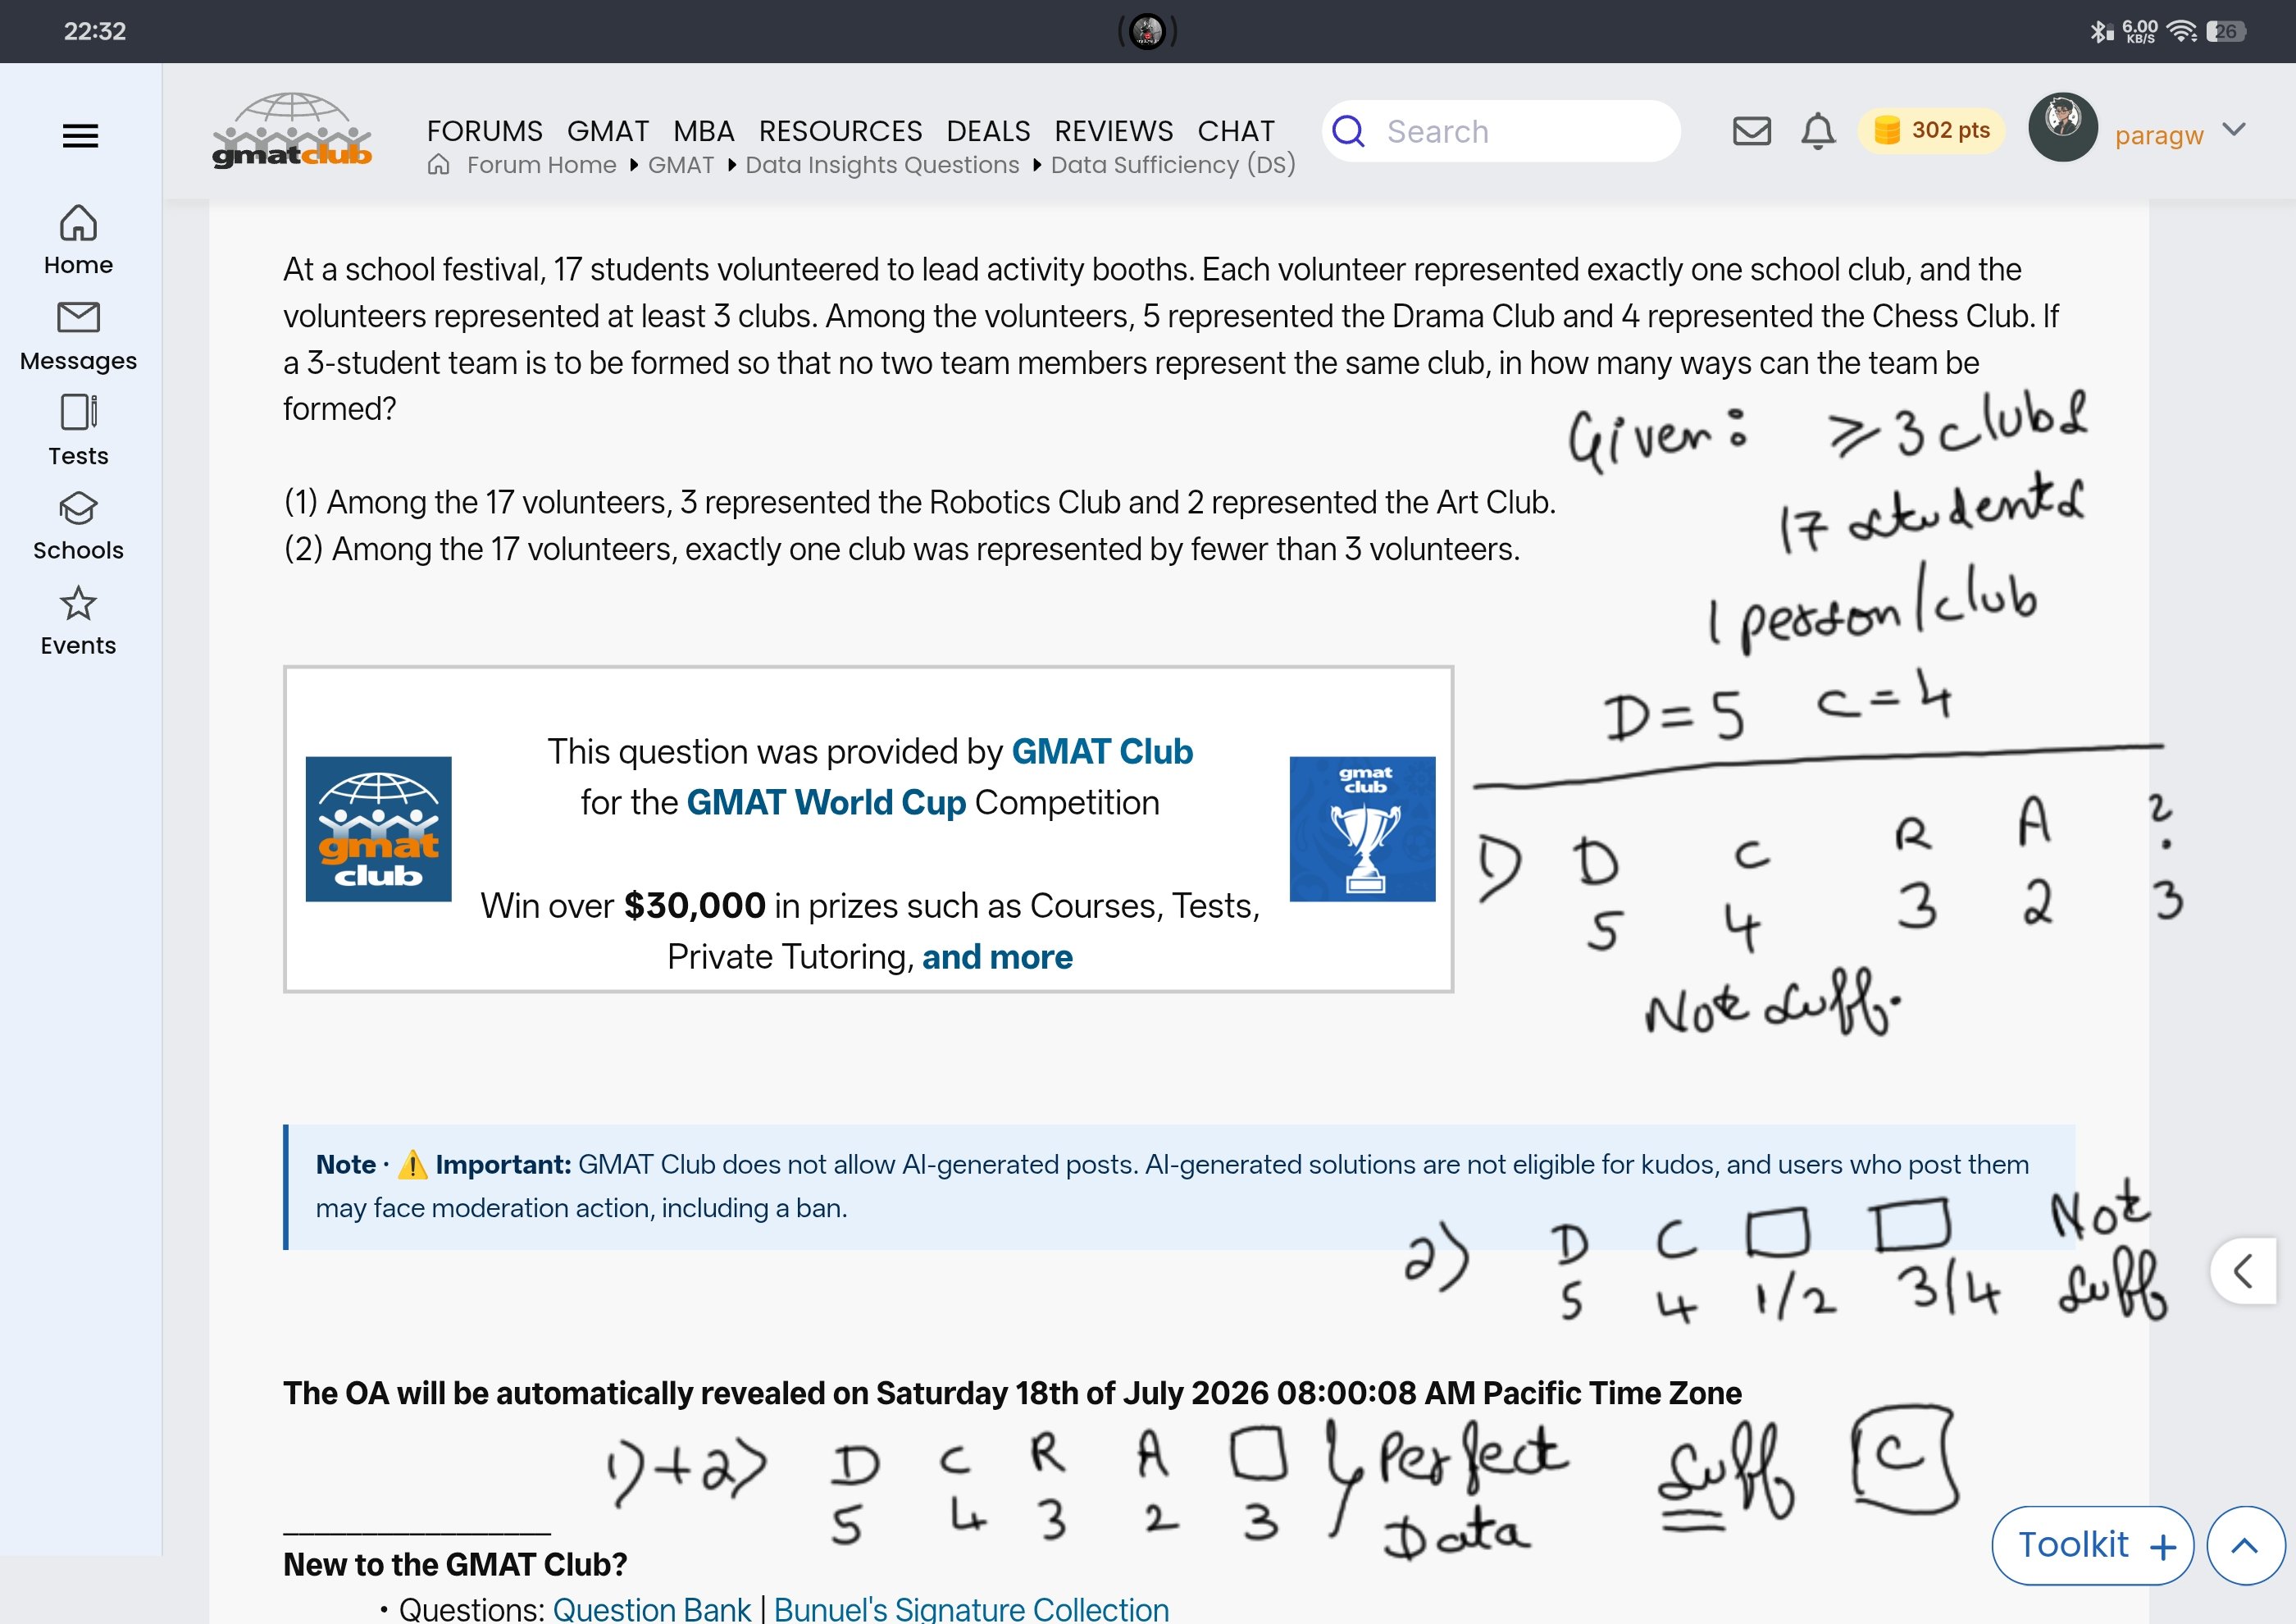This screenshot has height=1624, width=2296.
Task: Expand the paragw account dropdown arrow
Action: coord(2233,129)
